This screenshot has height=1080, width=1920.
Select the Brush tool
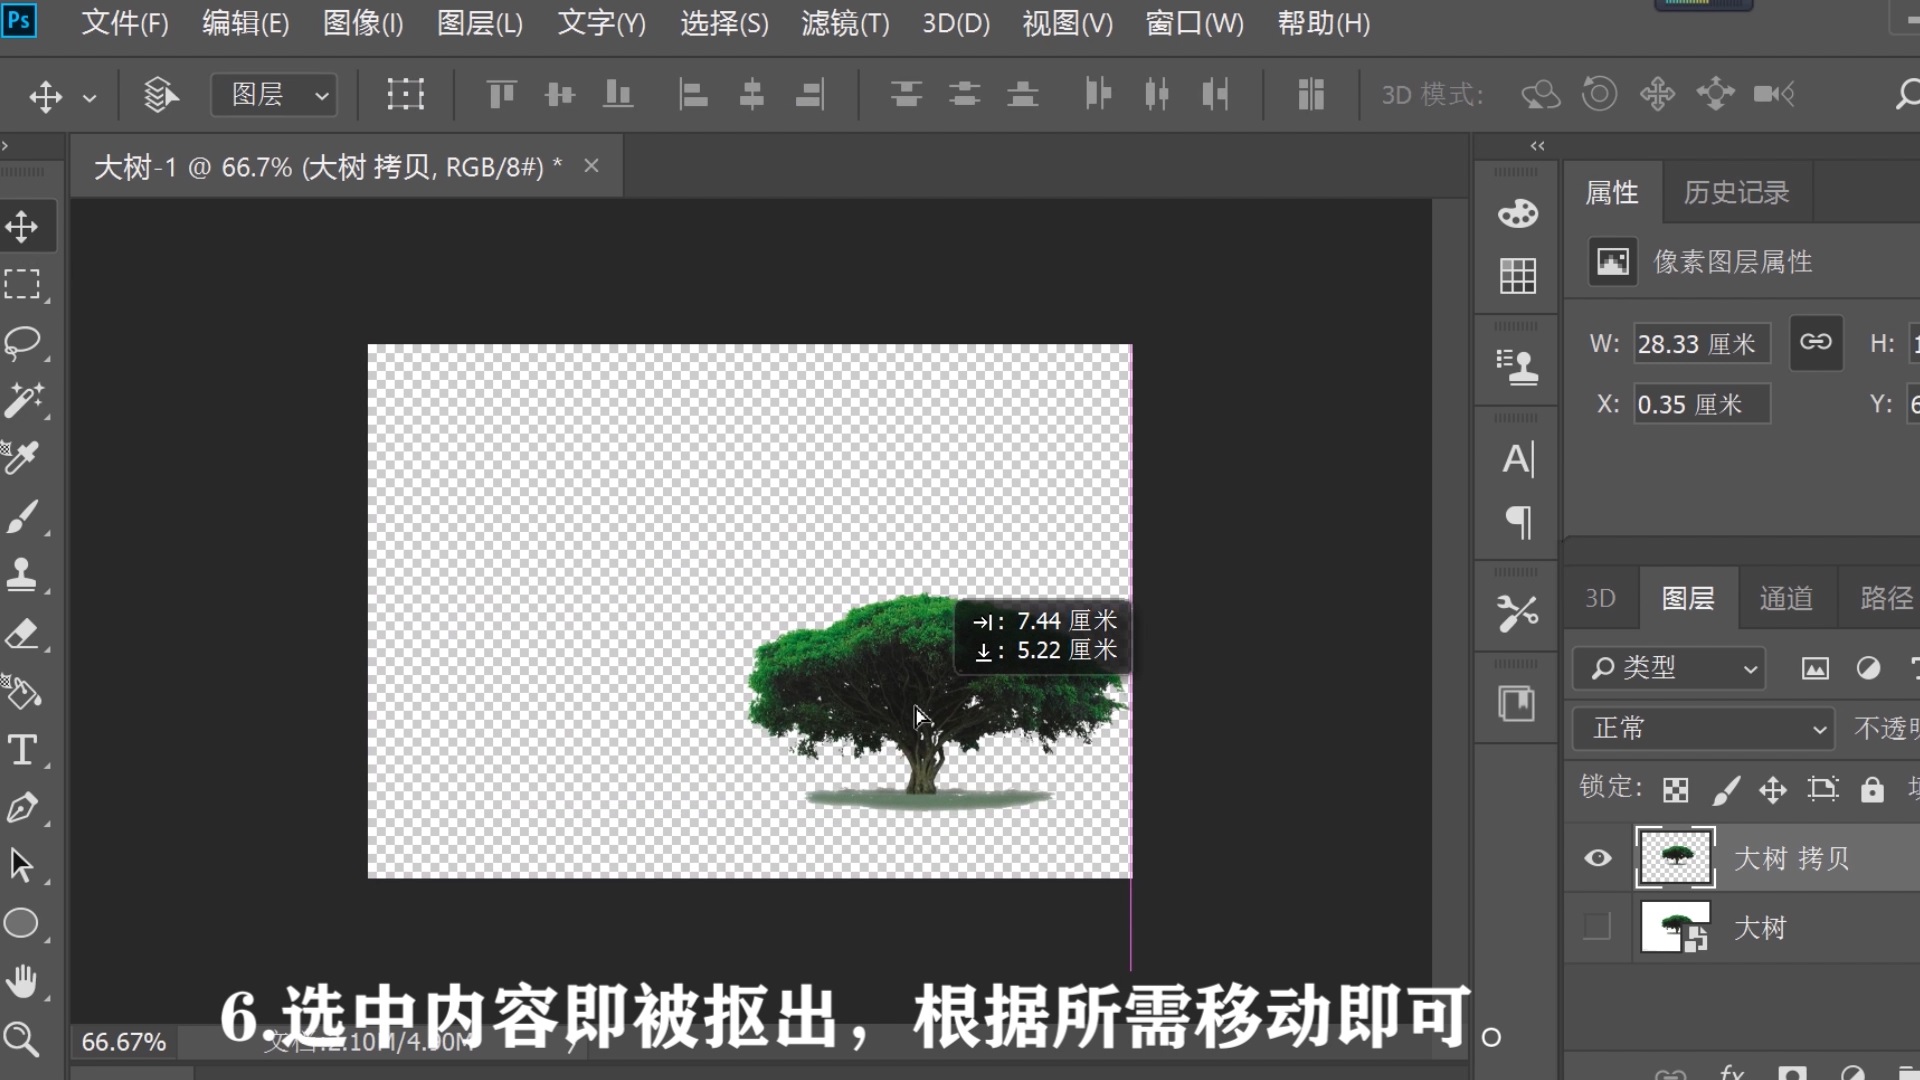[x=22, y=517]
